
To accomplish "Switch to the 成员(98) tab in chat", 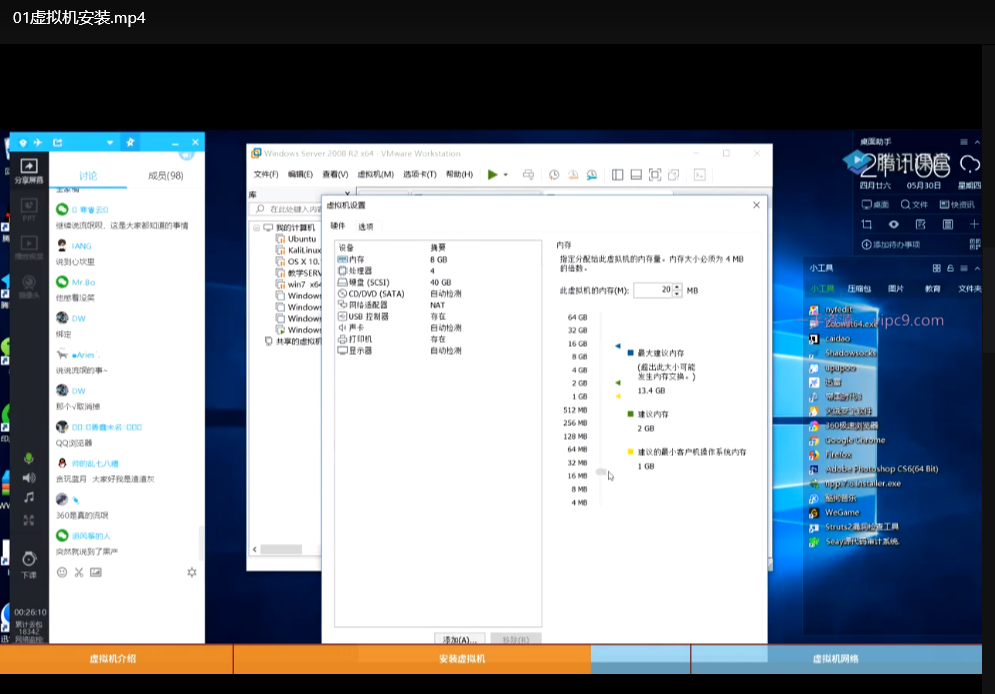I will click(166, 176).
